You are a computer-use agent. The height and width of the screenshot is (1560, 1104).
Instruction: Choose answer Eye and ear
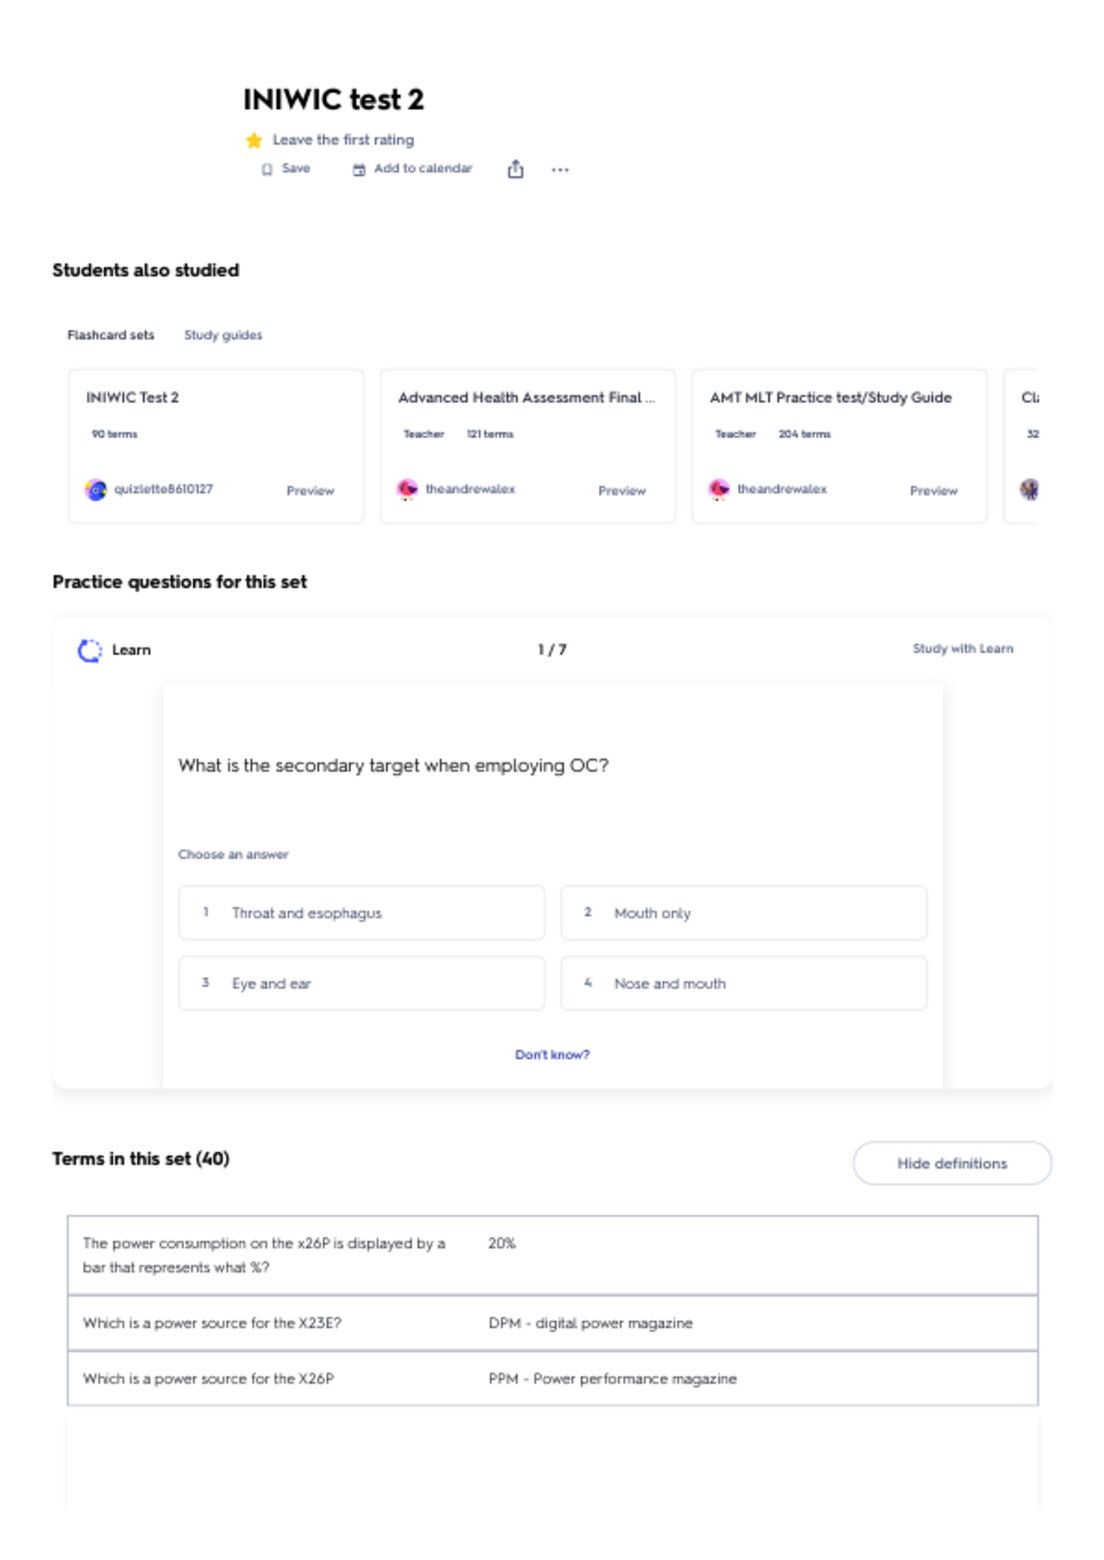[x=362, y=984]
